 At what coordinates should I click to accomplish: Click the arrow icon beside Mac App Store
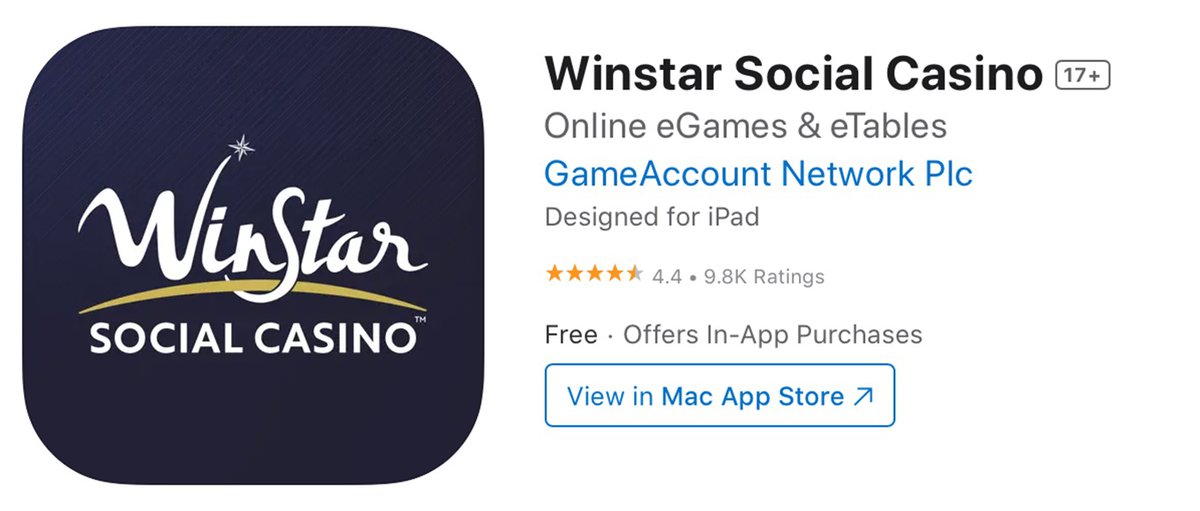point(863,396)
